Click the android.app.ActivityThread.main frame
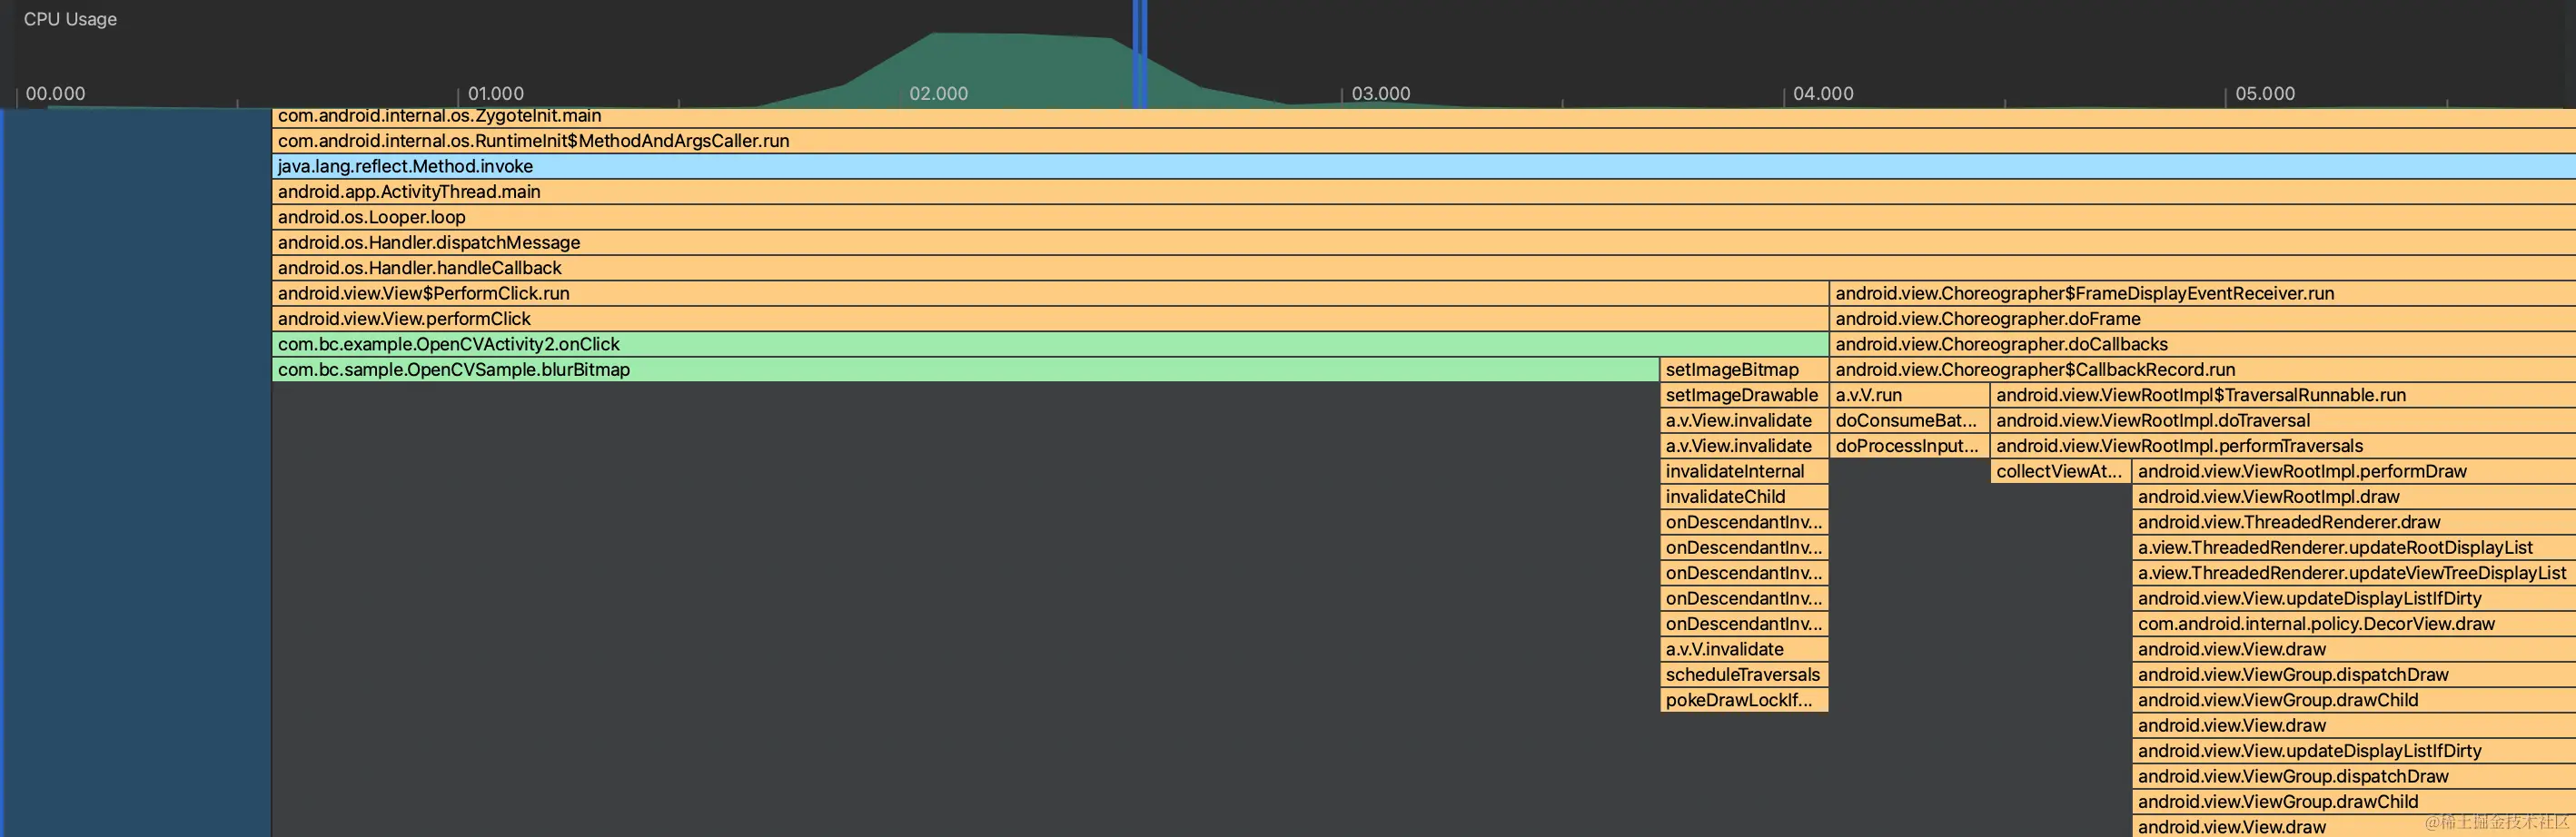 1424,192
